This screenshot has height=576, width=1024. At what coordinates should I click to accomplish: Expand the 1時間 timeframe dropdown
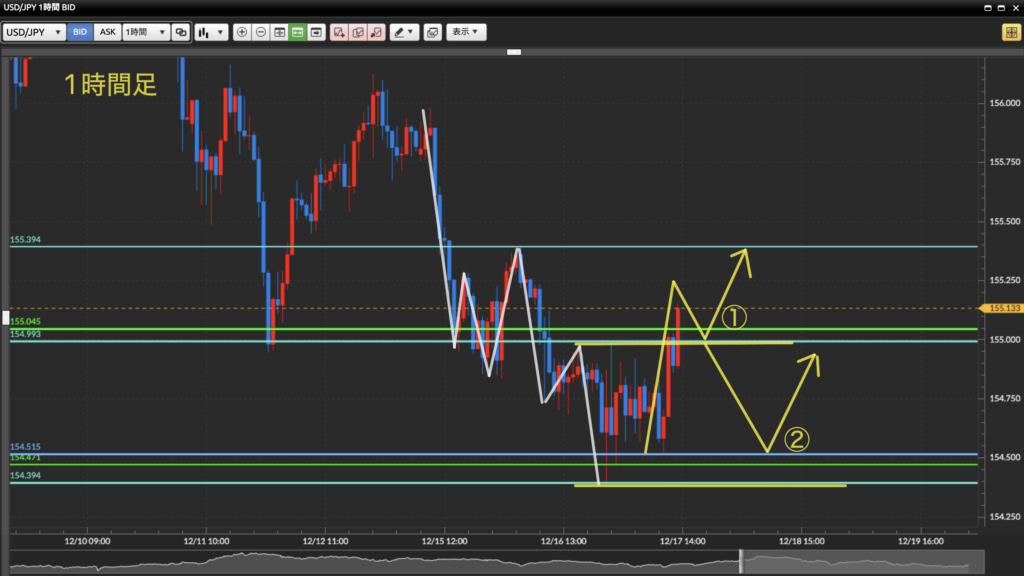(x=145, y=32)
